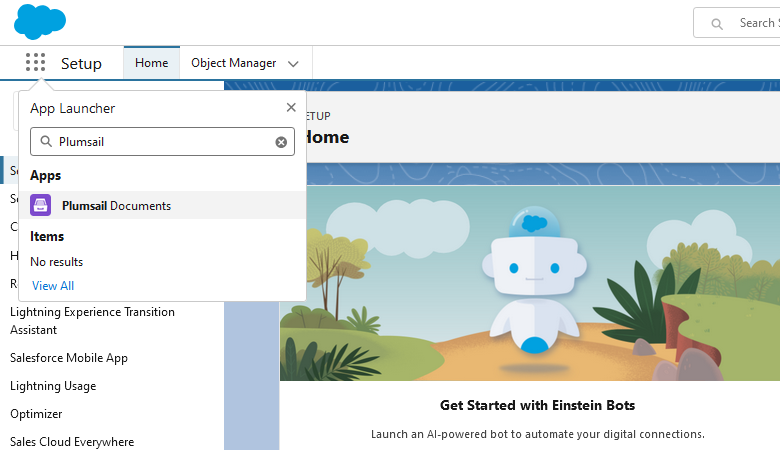This screenshot has width=780, height=450.
Task: Open the App Launcher grid icon
Action: [x=35, y=63]
